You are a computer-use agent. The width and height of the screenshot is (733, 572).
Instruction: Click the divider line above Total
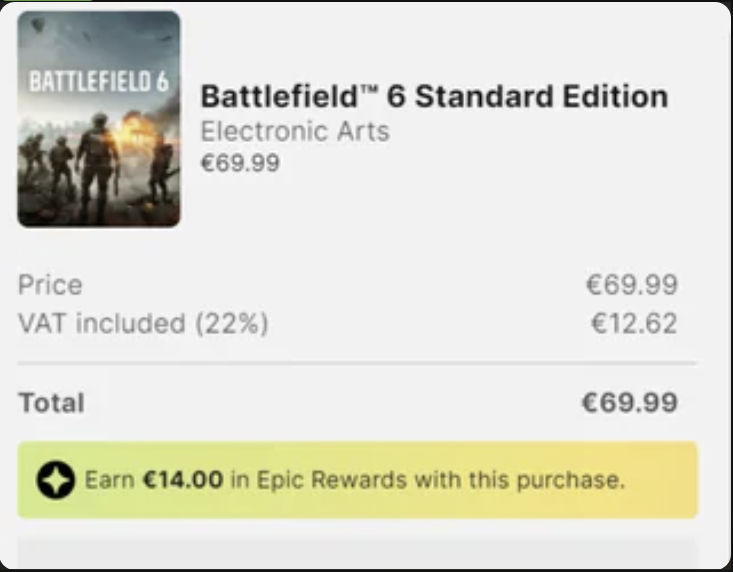(x=358, y=363)
